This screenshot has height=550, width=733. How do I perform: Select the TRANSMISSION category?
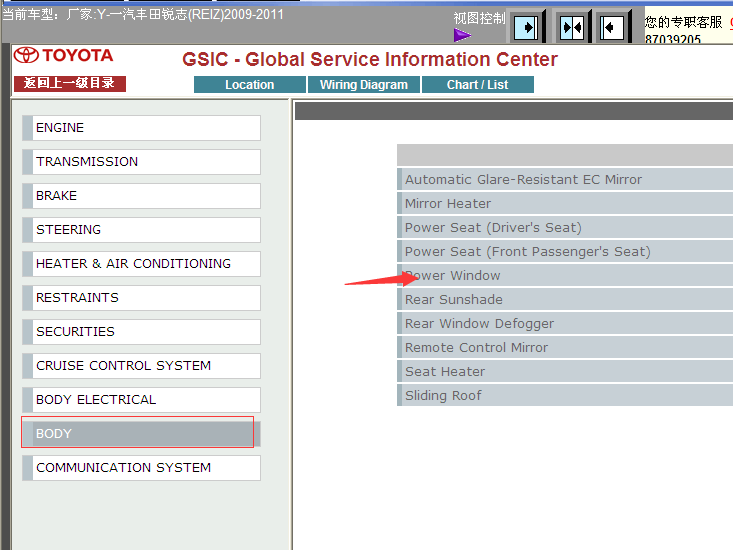[x=142, y=162]
